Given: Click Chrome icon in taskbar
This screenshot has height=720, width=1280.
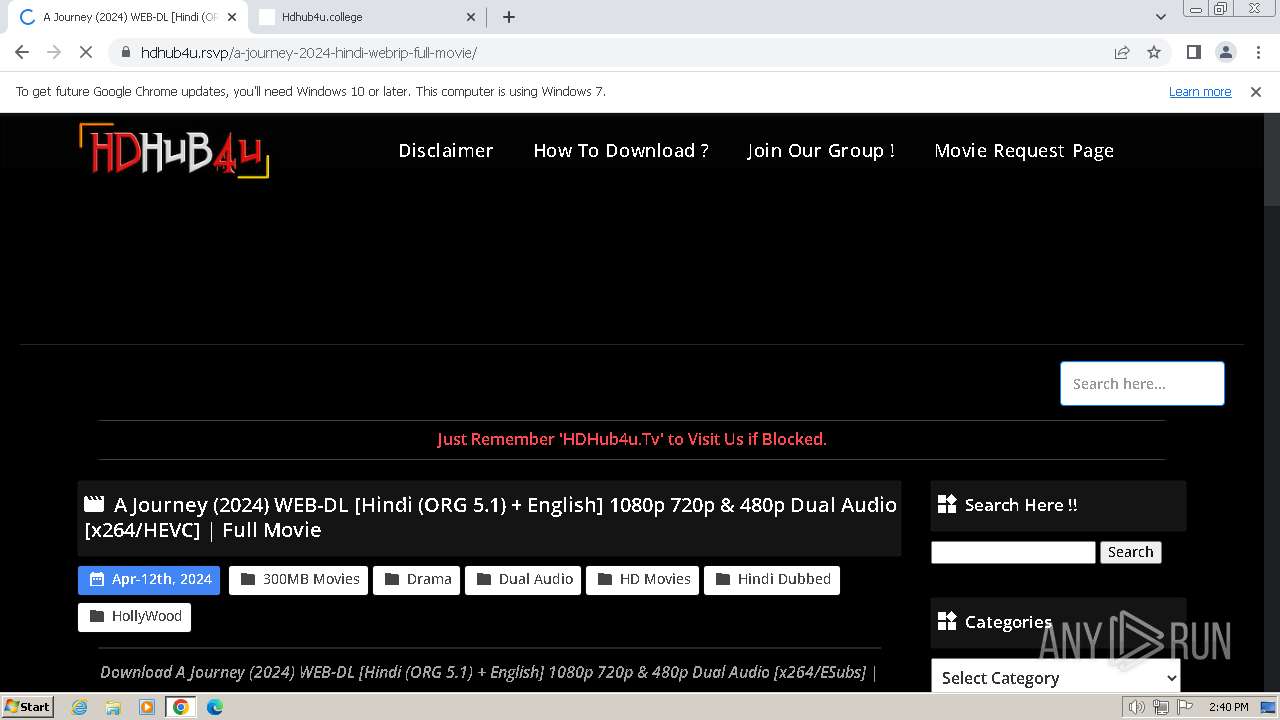Looking at the screenshot, I should [x=181, y=707].
